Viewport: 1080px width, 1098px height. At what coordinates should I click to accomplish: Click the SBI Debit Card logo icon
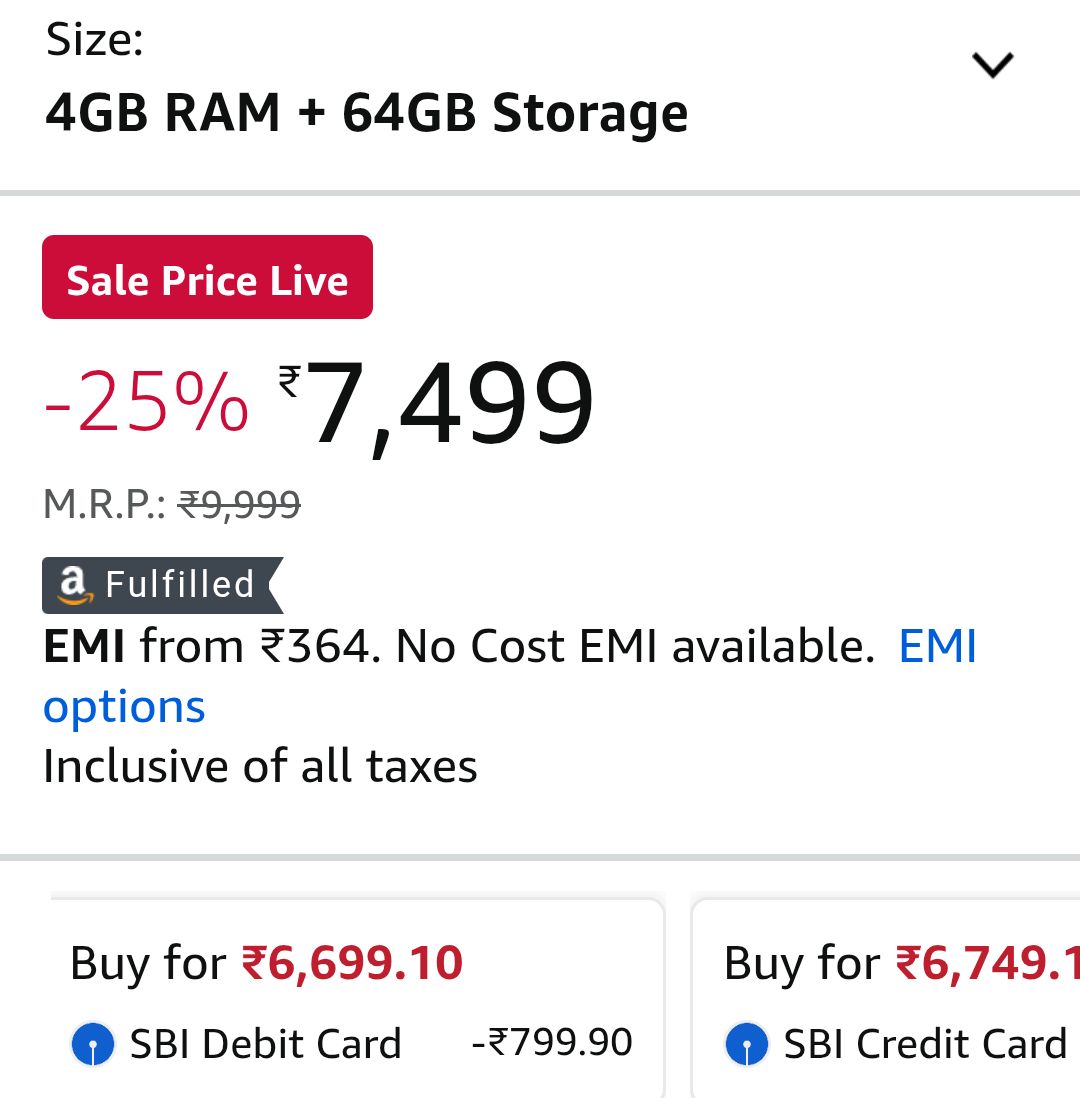(x=93, y=1045)
